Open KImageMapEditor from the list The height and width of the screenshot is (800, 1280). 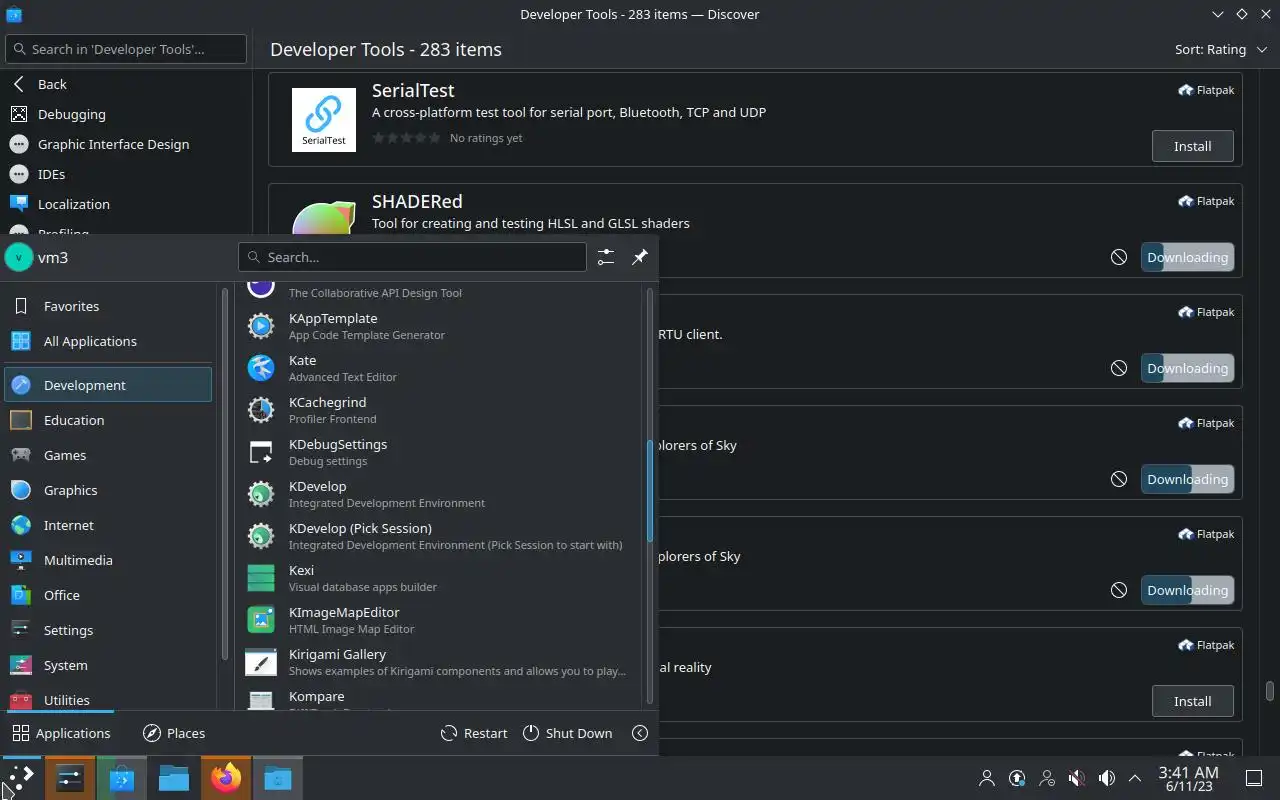pyautogui.click(x=440, y=620)
